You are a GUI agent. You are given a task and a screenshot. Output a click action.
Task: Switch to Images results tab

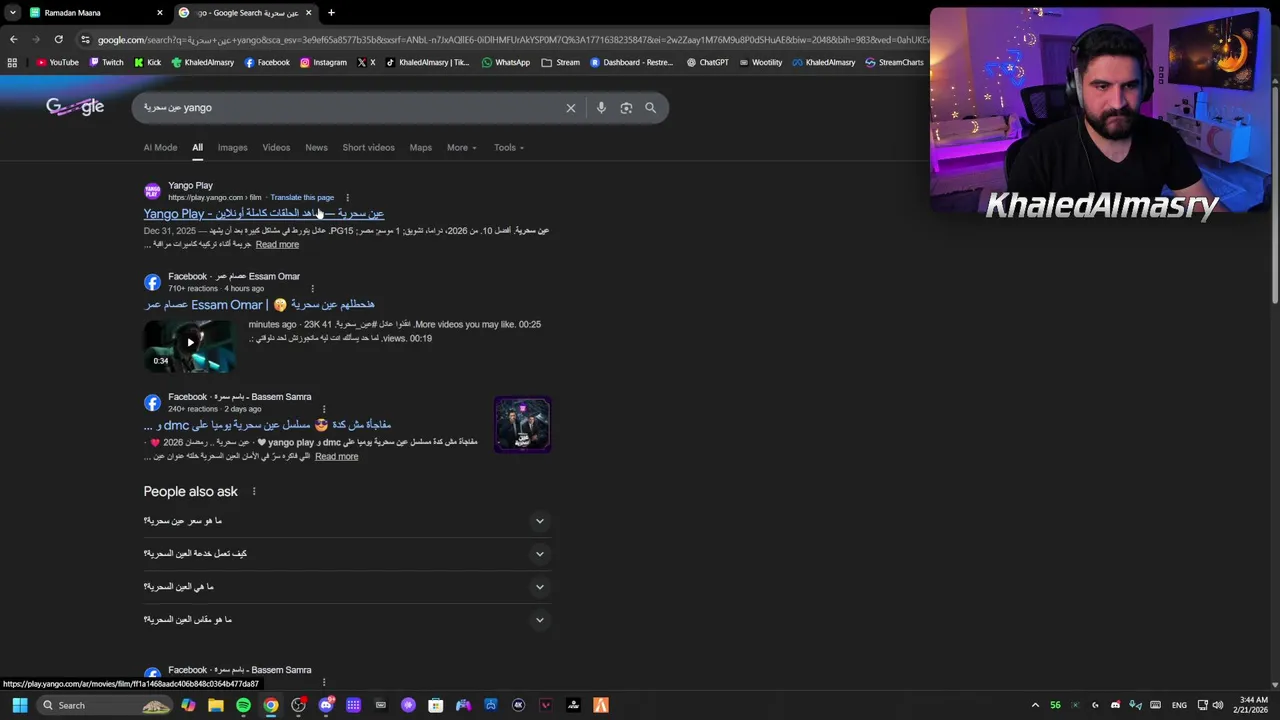pos(232,148)
